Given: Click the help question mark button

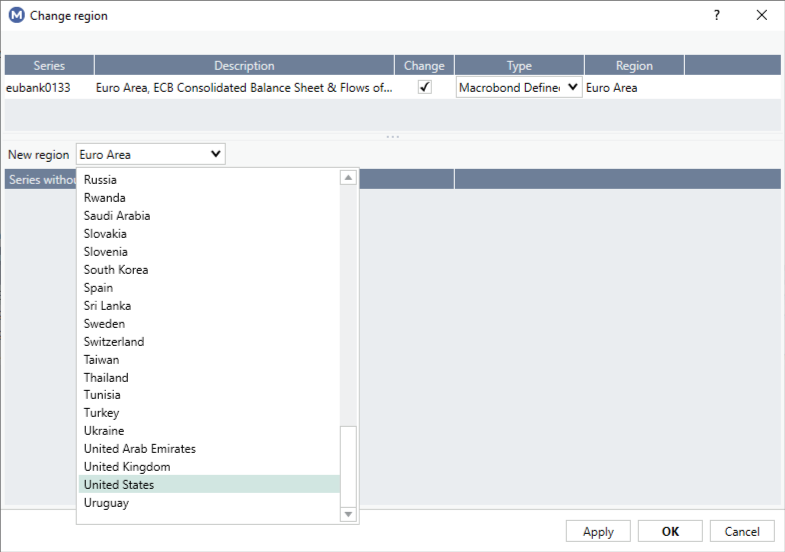Looking at the screenshot, I should 716,16.
